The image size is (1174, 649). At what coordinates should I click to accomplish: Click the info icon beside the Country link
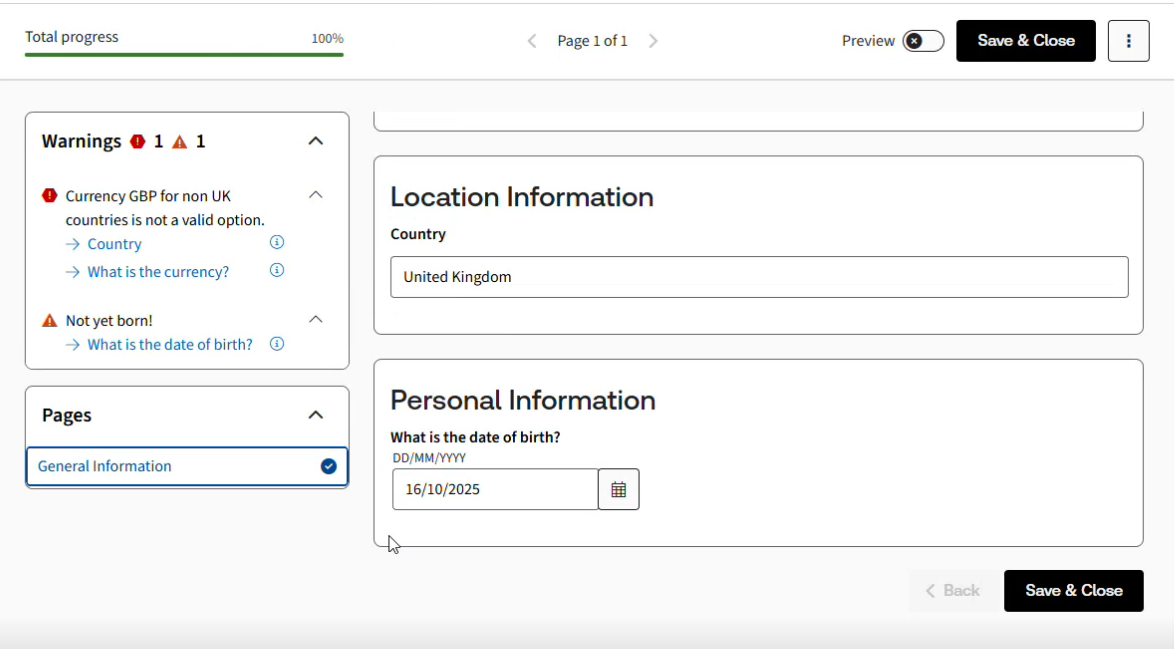coord(277,243)
